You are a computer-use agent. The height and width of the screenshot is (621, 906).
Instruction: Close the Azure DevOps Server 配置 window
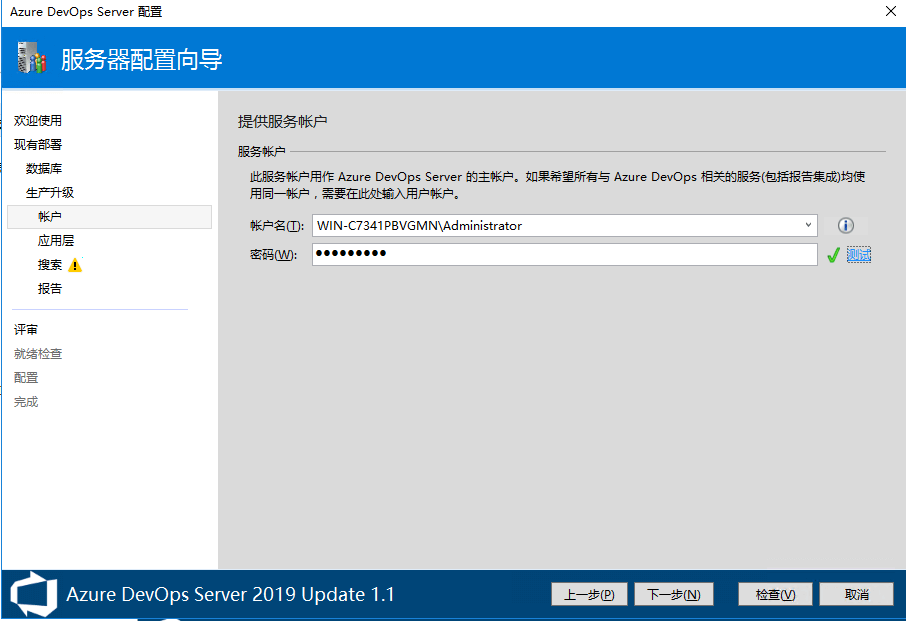(890, 12)
